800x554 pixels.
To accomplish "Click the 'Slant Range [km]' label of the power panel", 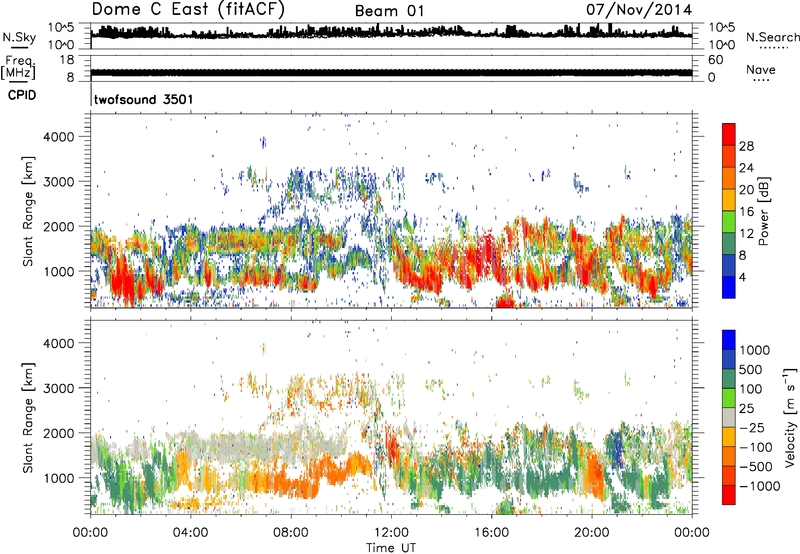I will click(x=28, y=211).
